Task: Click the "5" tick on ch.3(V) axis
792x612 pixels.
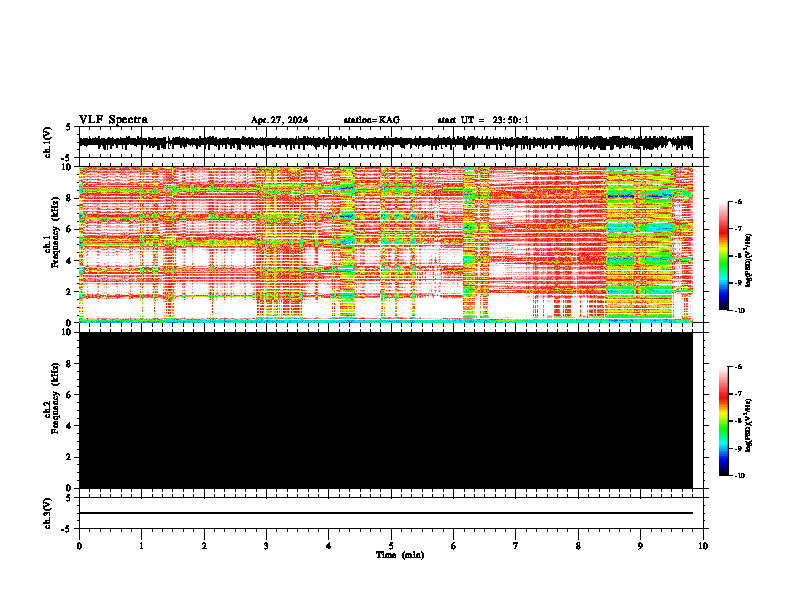Action: pyautogui.click(x=69, y=498)
